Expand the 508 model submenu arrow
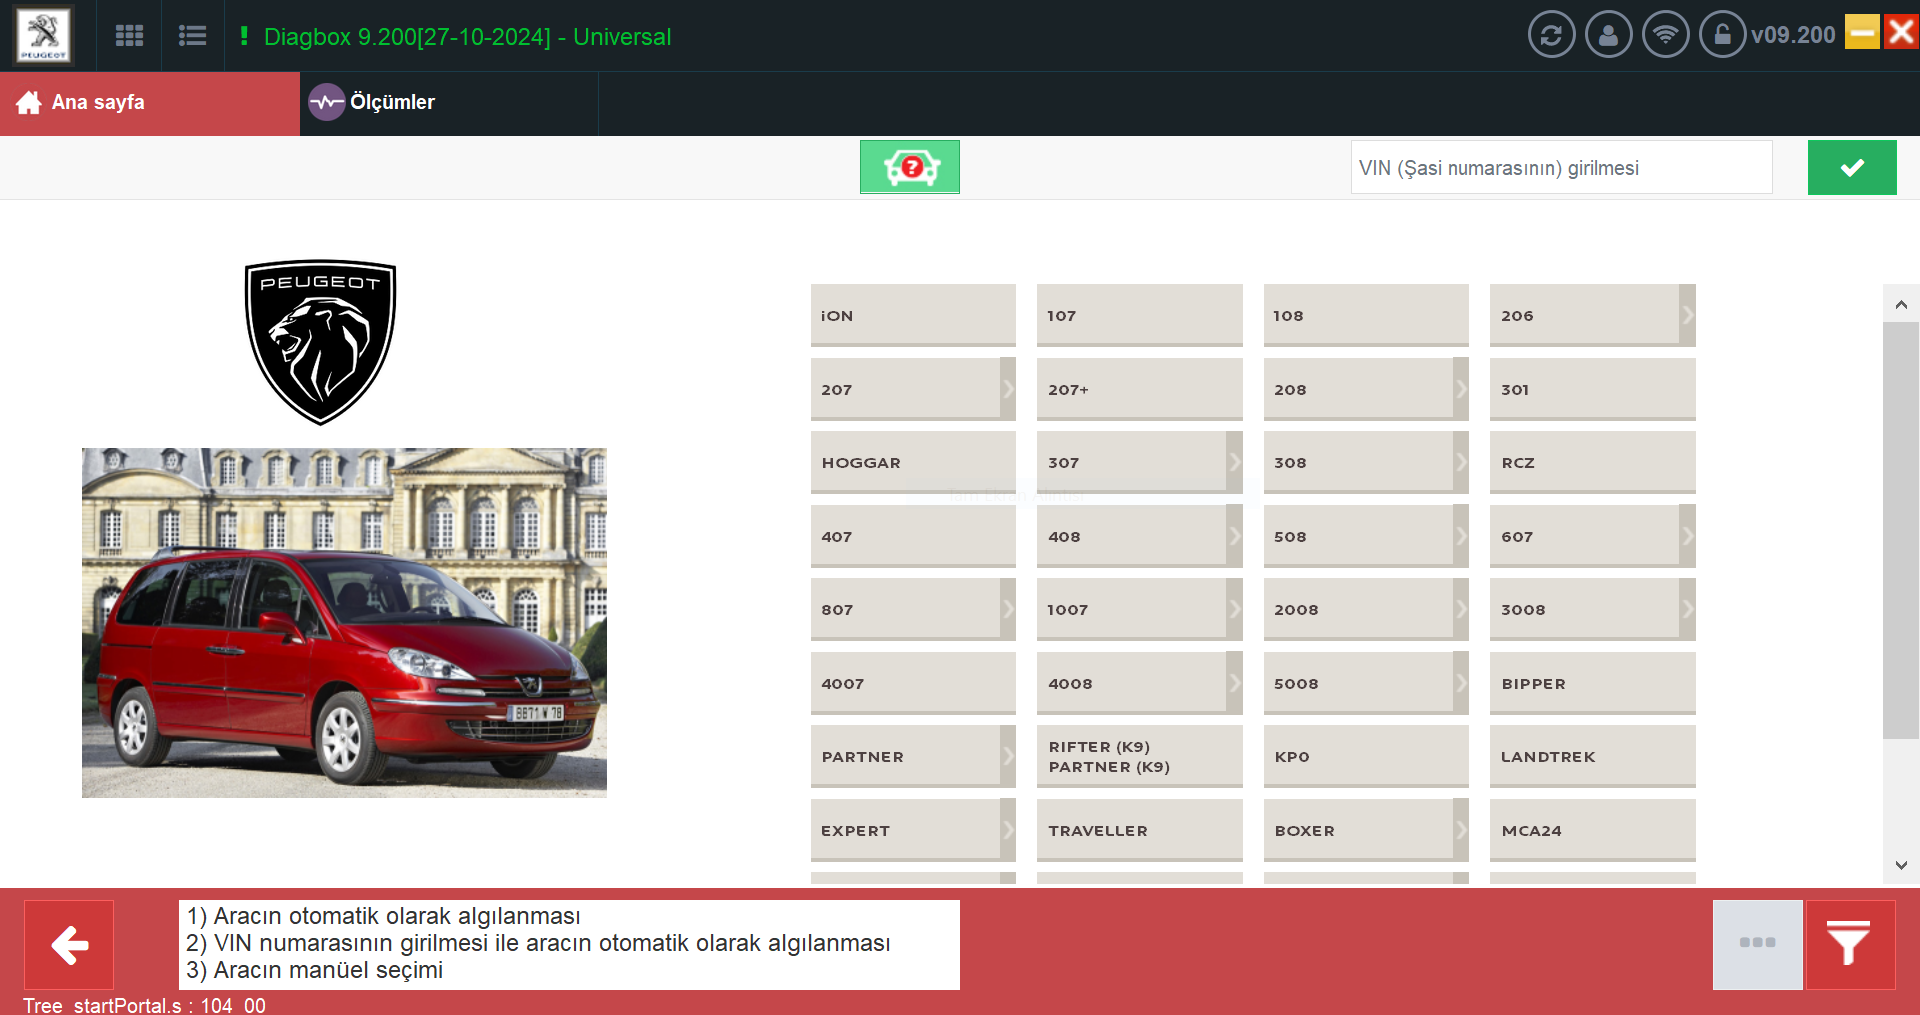The width and height of the screenshot is (1920, 1015). (x=1461, y=536)
